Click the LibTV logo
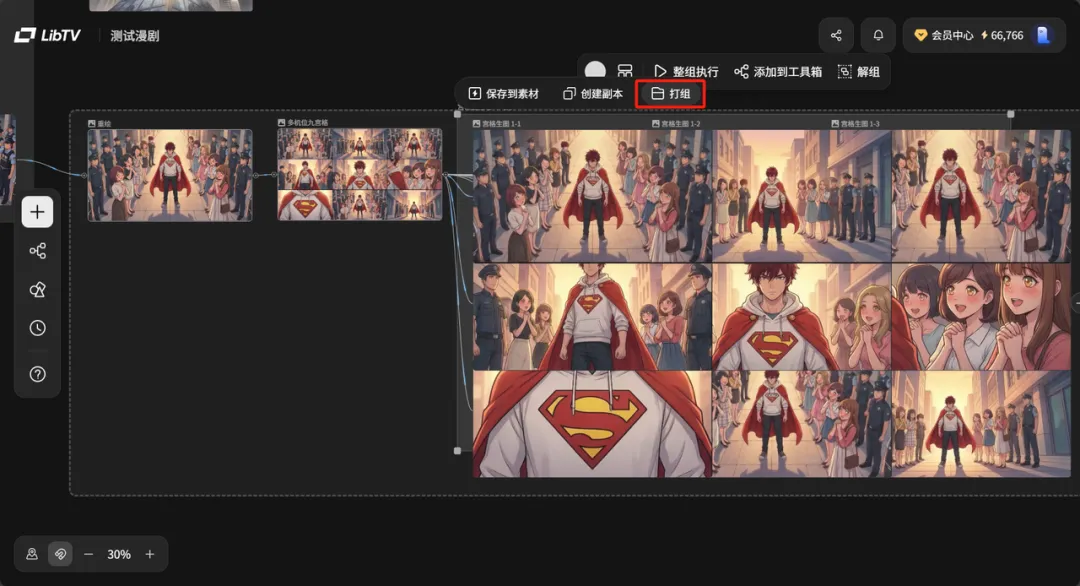The image size is (1080, 586). pos(47,35)
